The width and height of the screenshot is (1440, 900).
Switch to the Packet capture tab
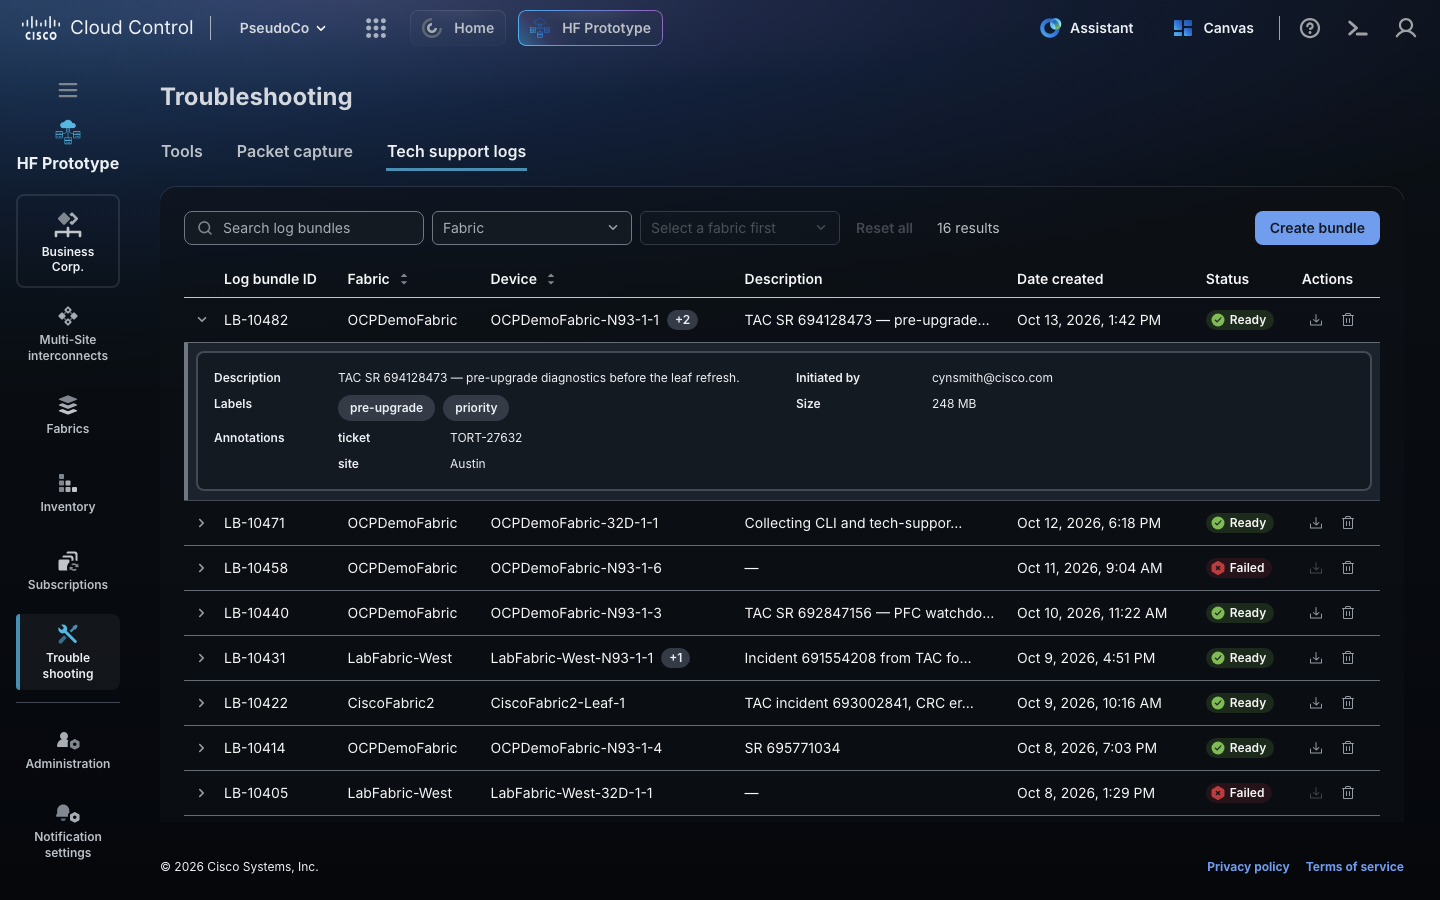pos(295,151)
